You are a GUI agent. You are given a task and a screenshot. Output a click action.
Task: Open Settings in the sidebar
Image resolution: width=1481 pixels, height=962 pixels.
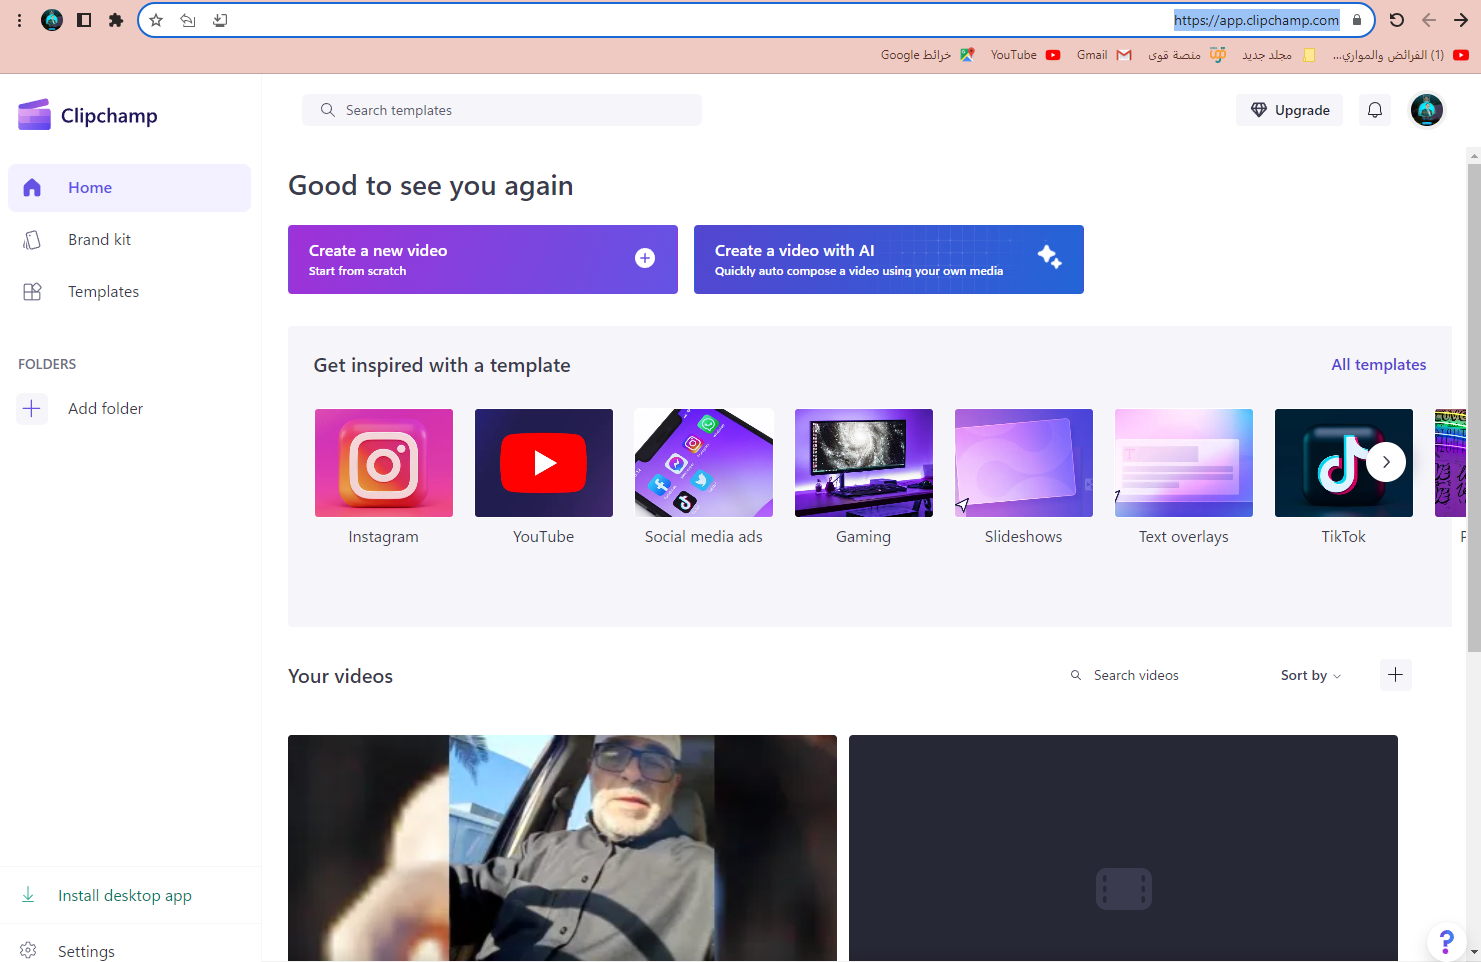pos(86,951)
